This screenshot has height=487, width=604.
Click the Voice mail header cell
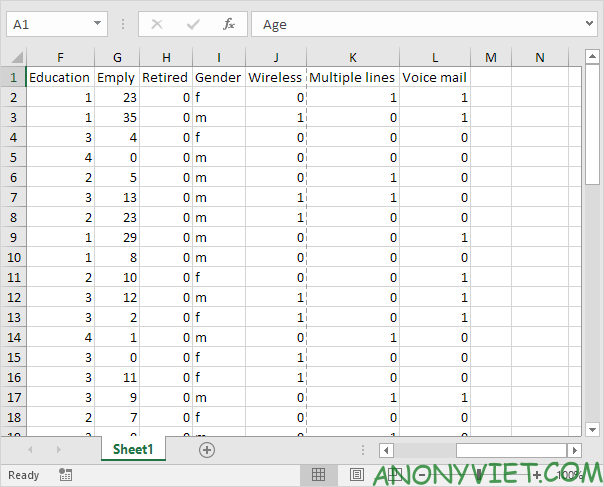point(434,77)
